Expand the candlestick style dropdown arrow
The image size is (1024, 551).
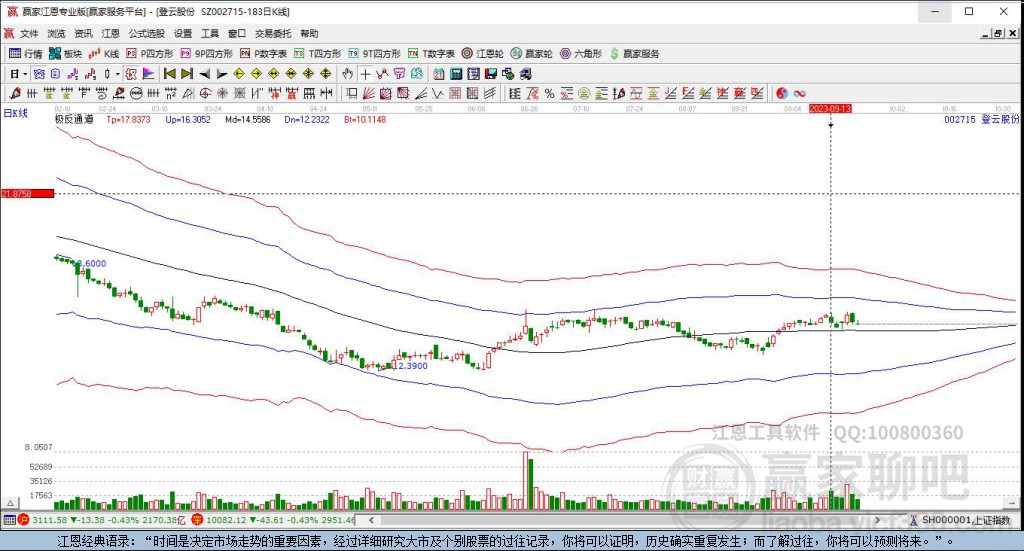click(x=117, y=73)
